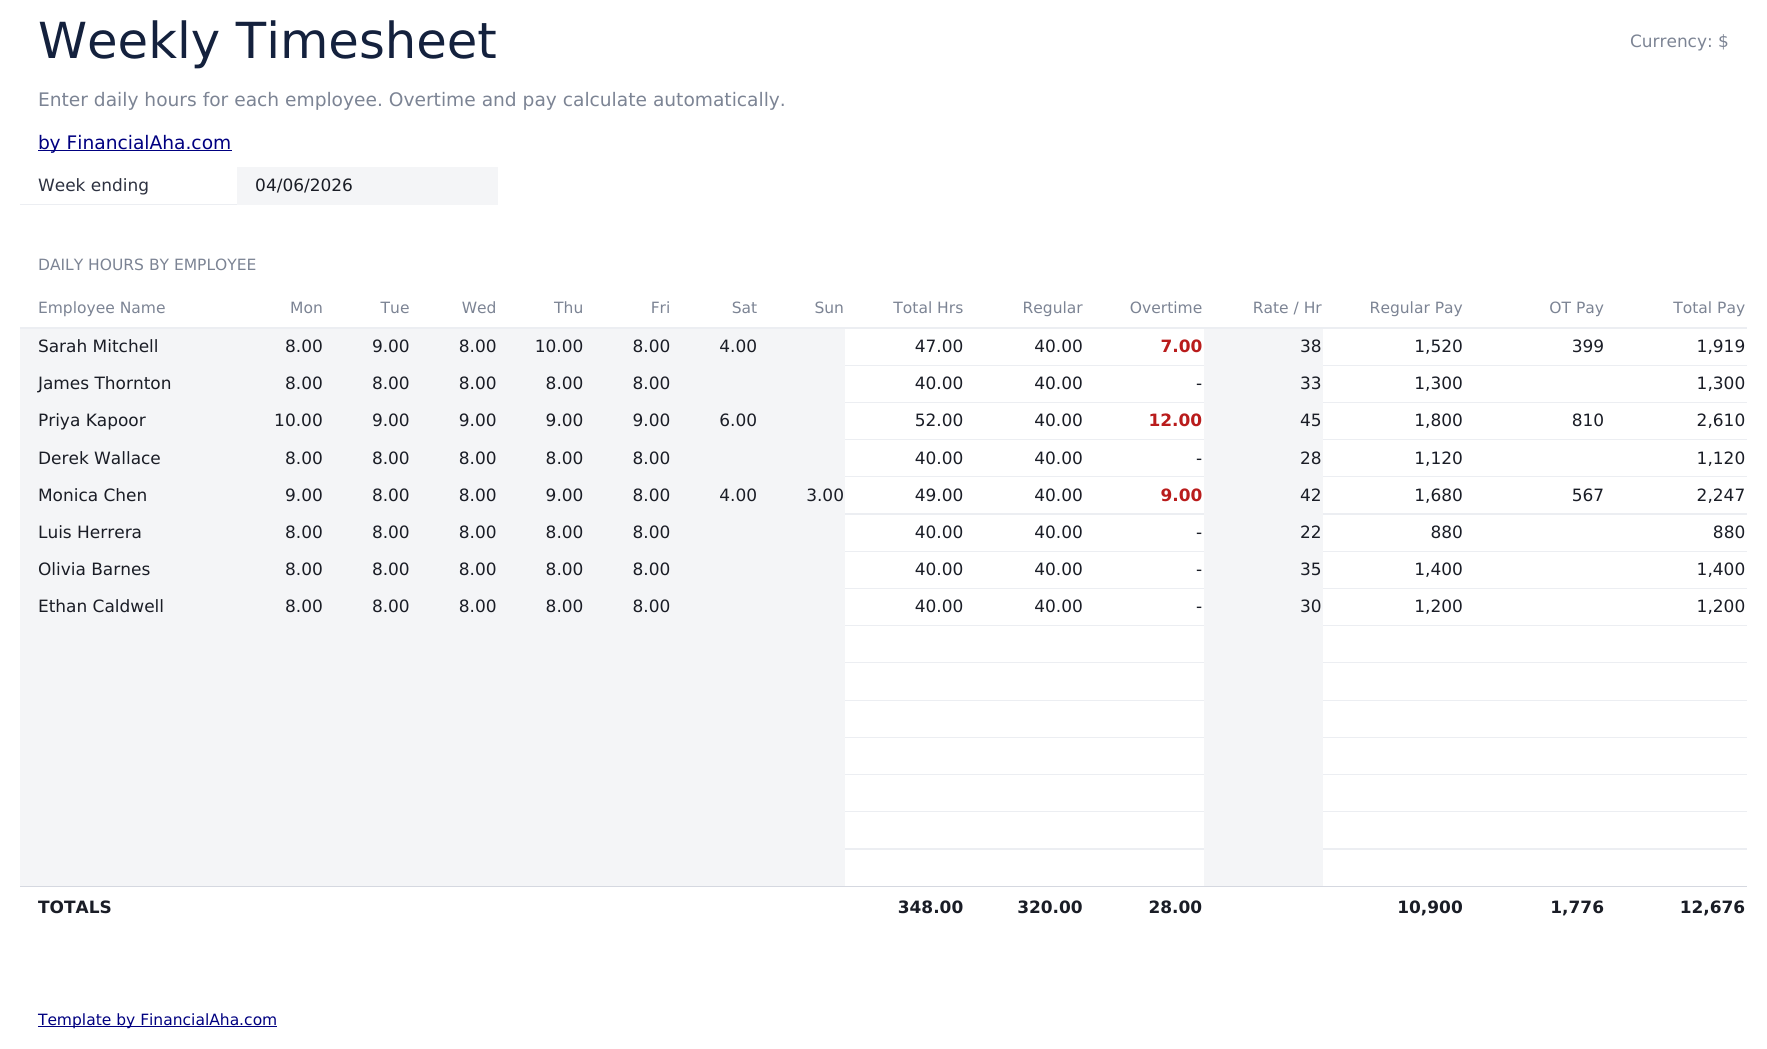Viewport: 1767px width, 1049px height.
Task: Select Priya Kapoor's total hours 52.00
Action: (x=939, y=420)
